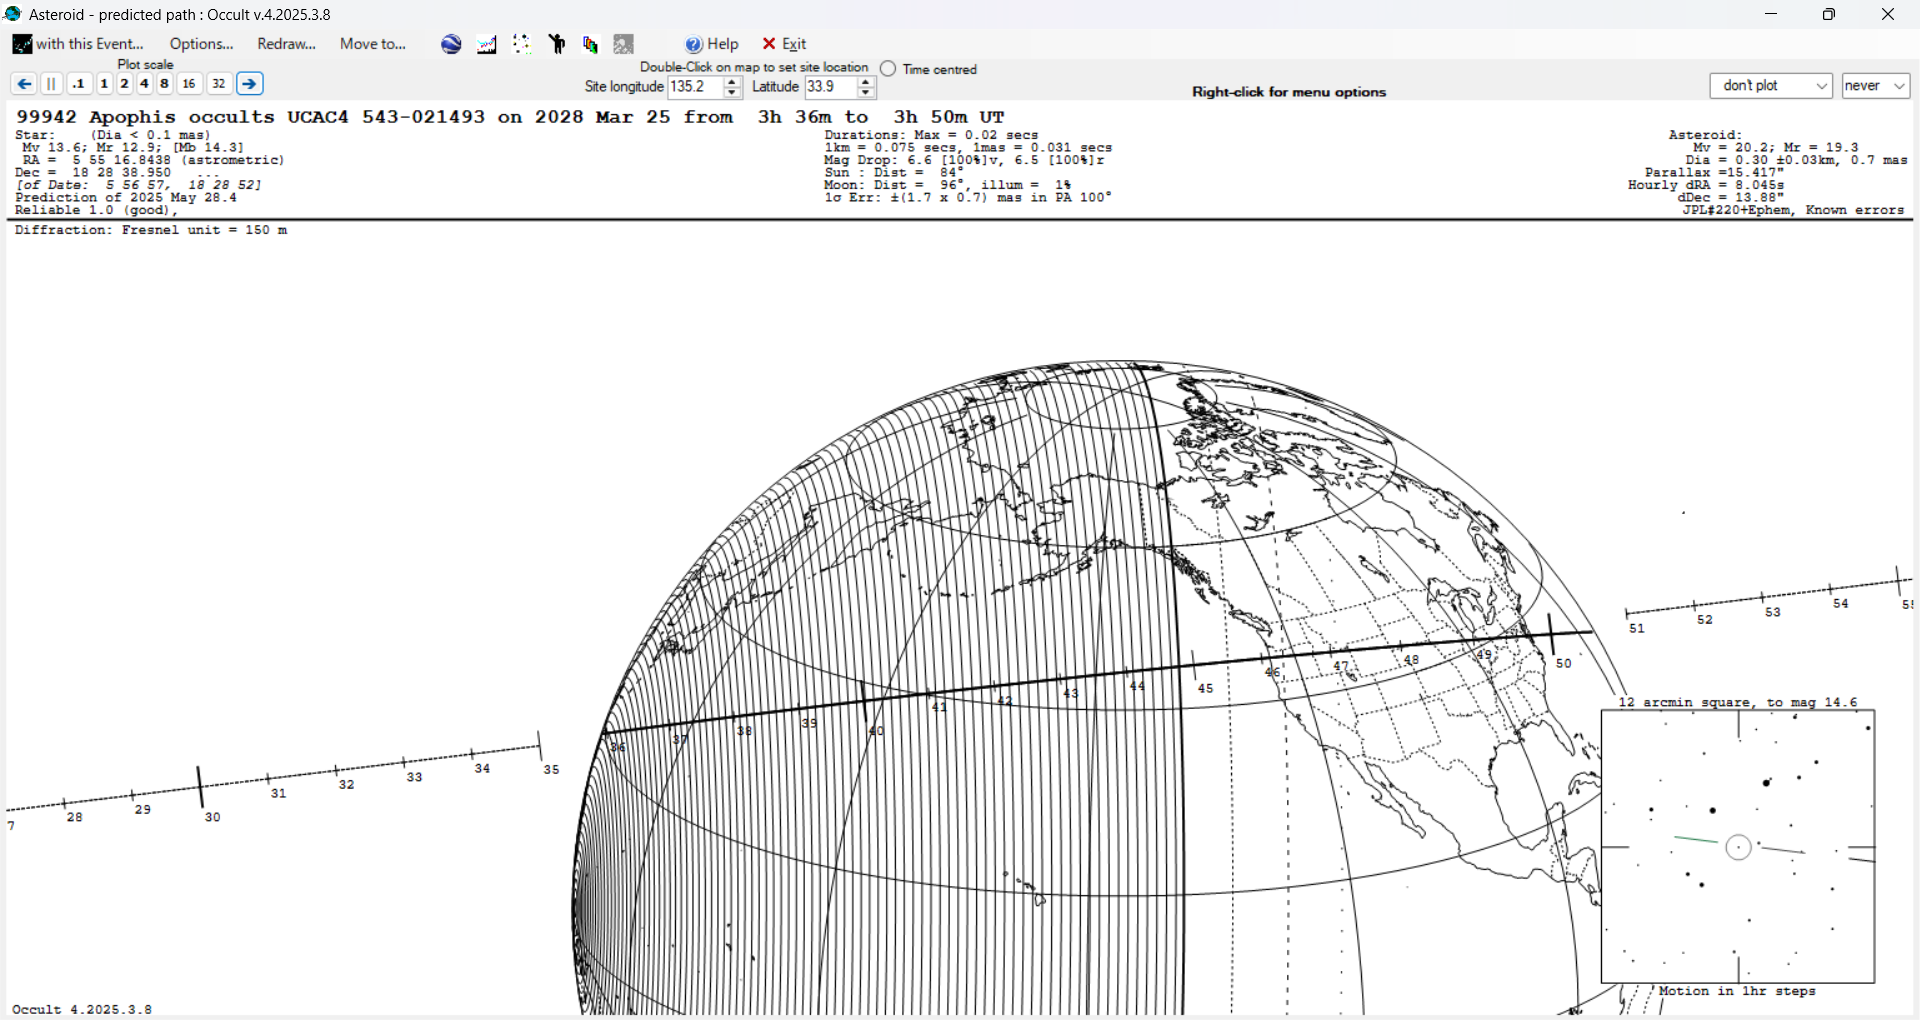Click the Google Earth globe icon
This screenshot has width=1920, height=1020.
[451, 44]
